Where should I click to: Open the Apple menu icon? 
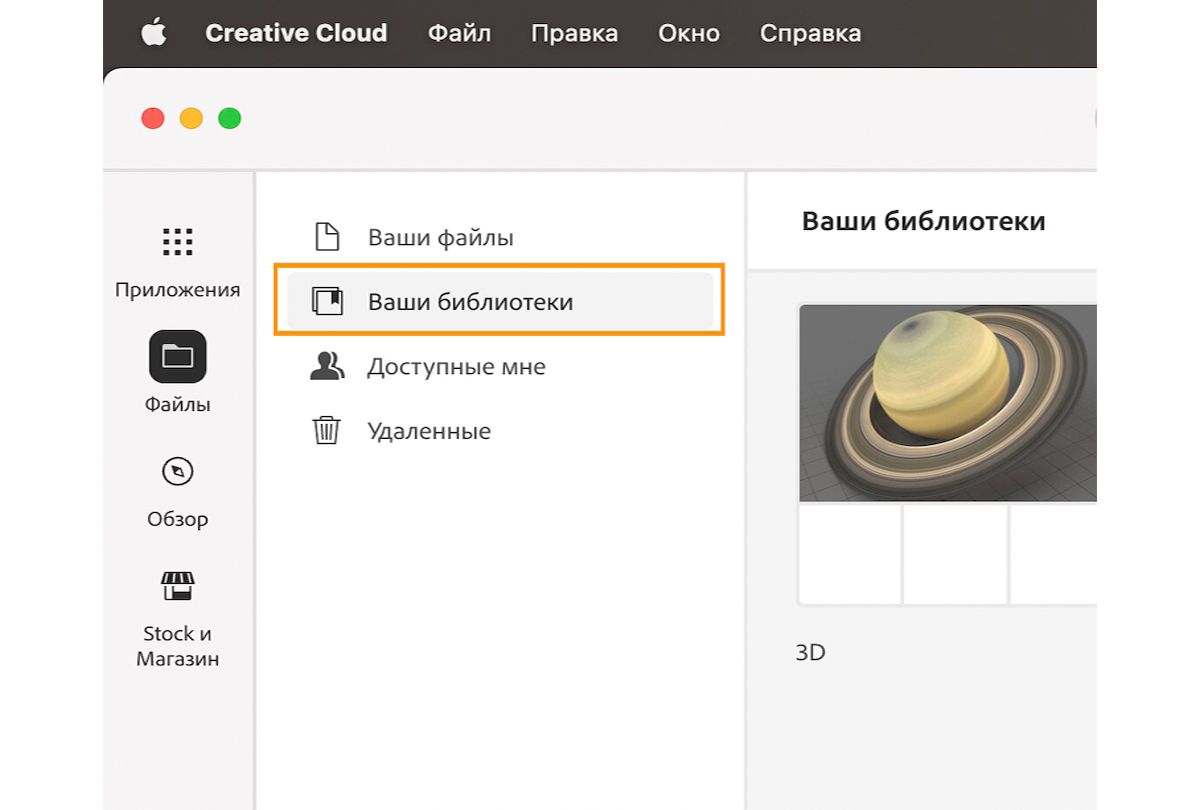pyautogui.click(x=155, y=33)
